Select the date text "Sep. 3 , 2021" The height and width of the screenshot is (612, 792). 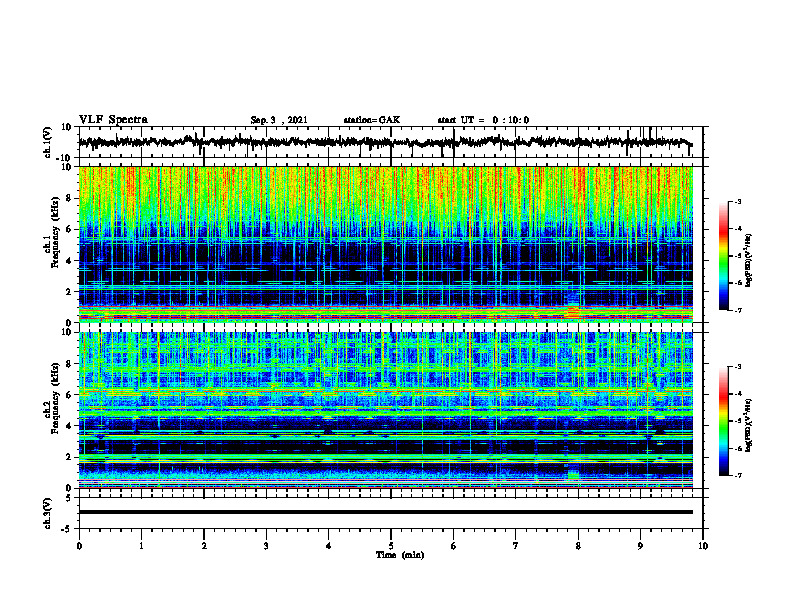tap(279, 120)
